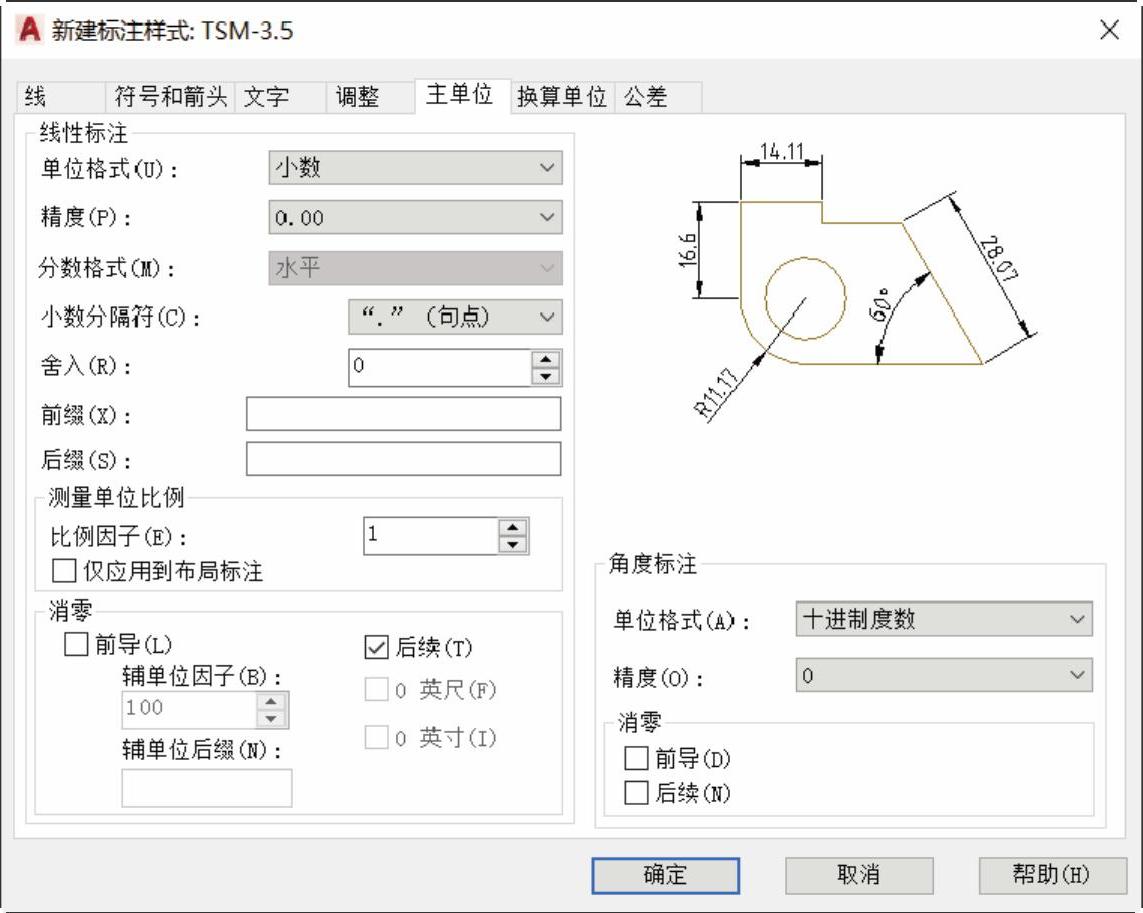The image size is (1143, 913).
Task: Increase 比例因子(E) with the up arrow
Action: 513,527
